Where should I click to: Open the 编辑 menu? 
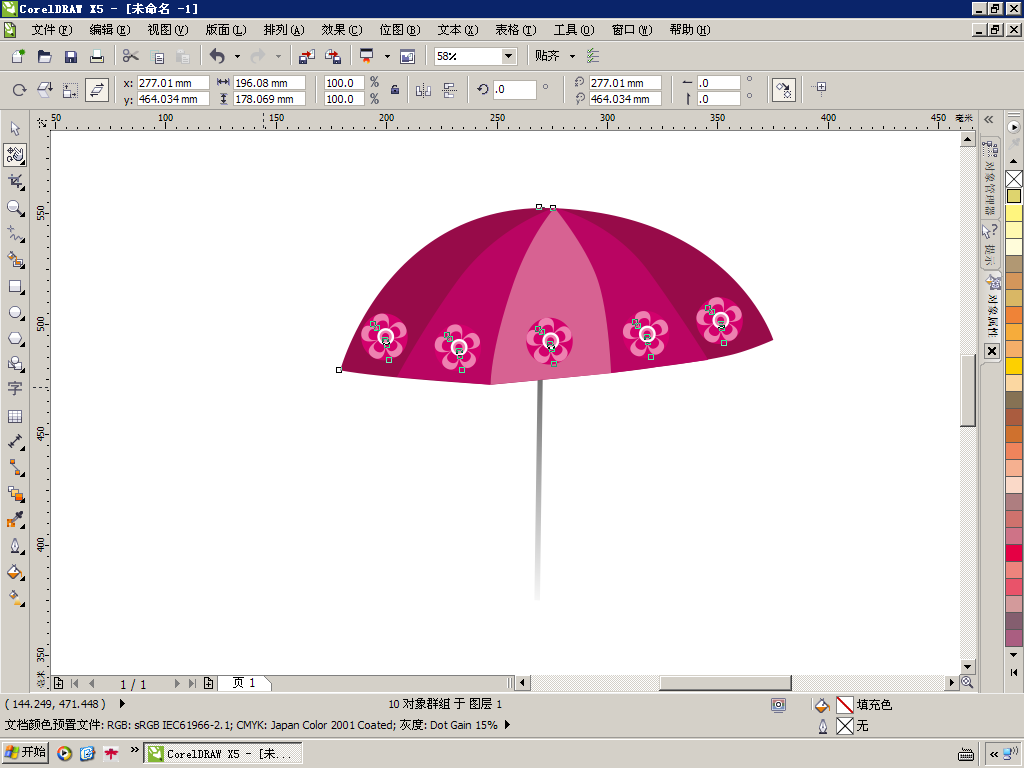click(110, 30)
